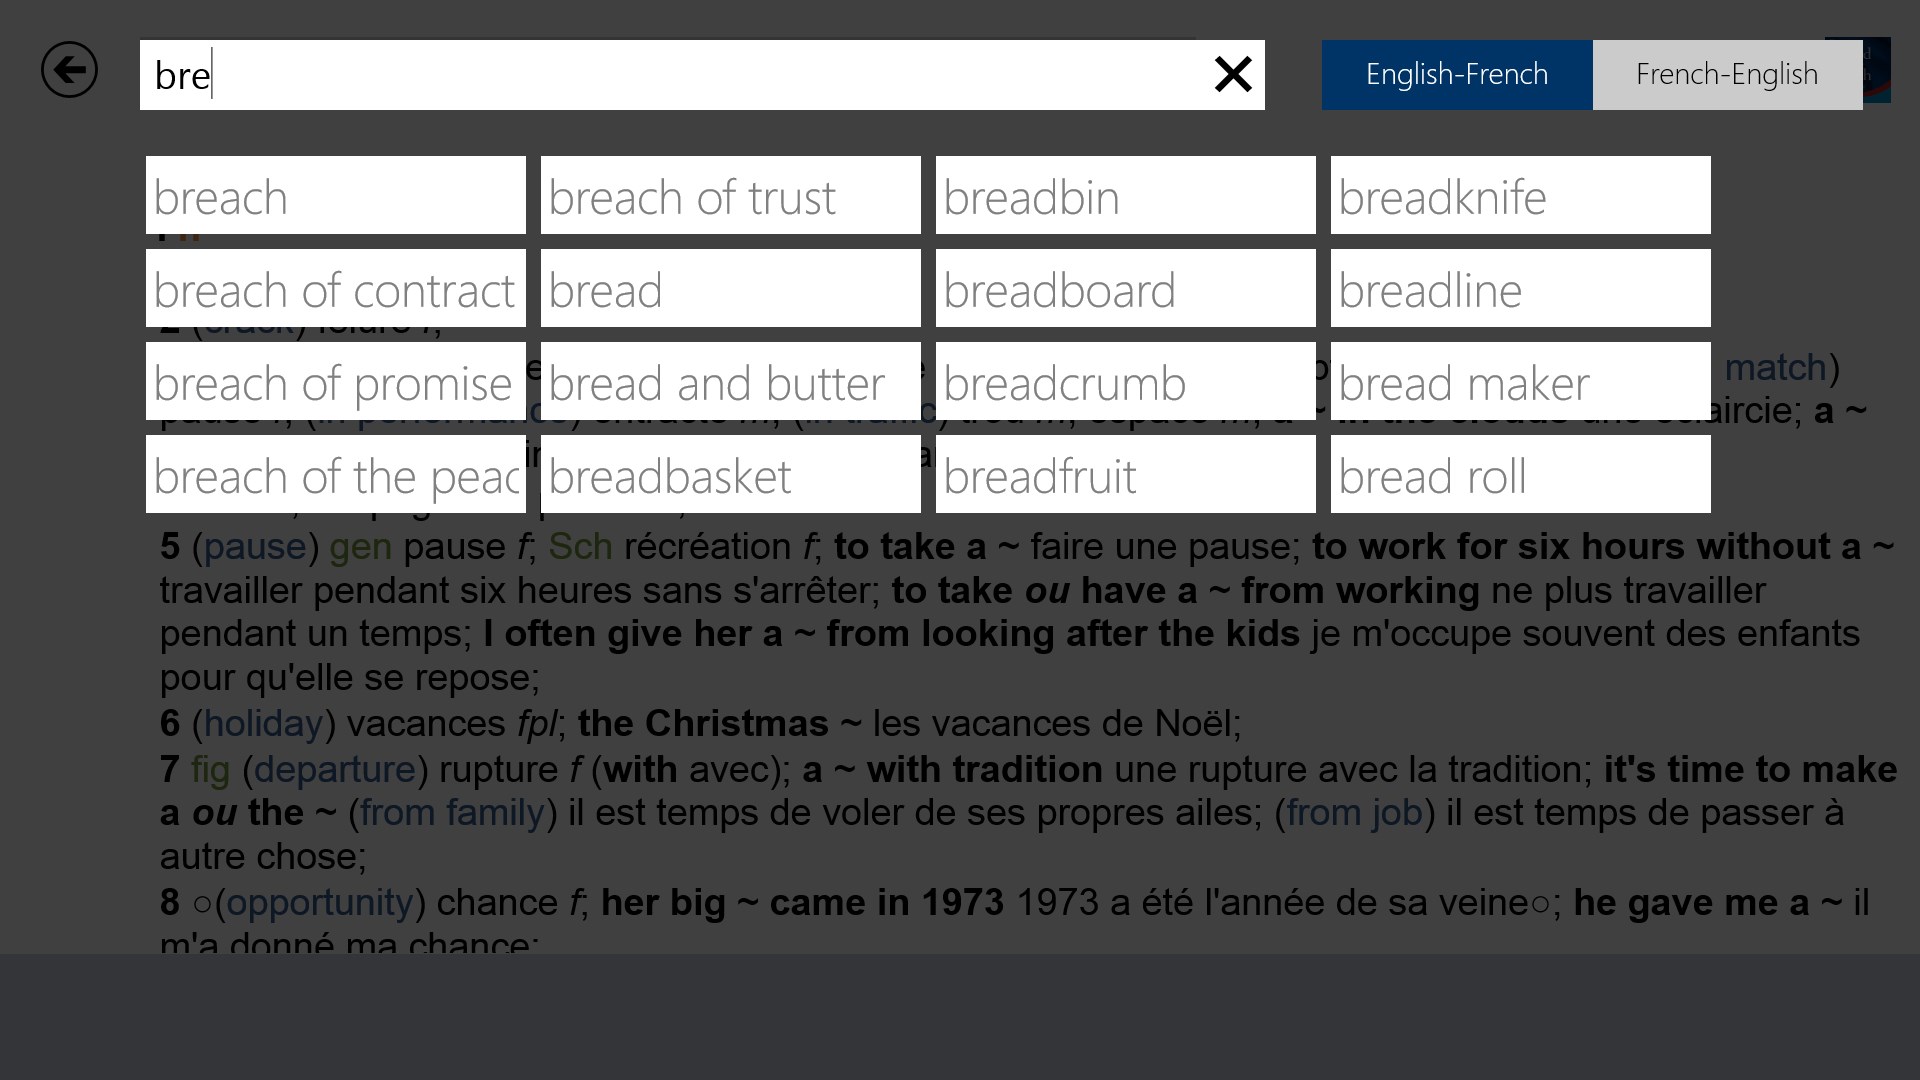Select the 'breach' suggestion
Viewport: 1920px width, 1080px height.
335,196
